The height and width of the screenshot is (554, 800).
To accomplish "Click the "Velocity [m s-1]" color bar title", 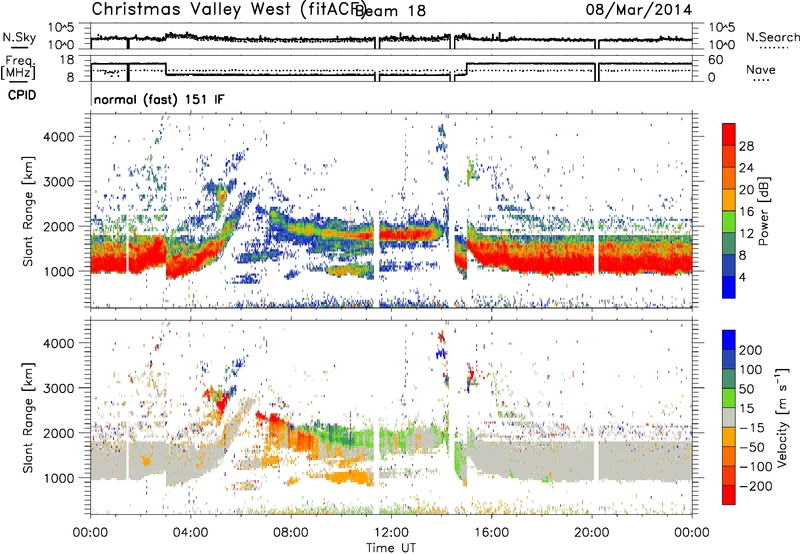I will 782,417.
